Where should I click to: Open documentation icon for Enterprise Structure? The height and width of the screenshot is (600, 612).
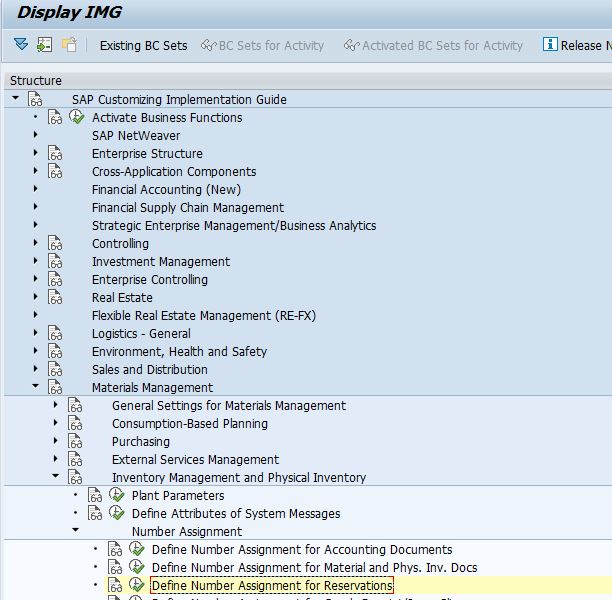click(x=55, y=153)
